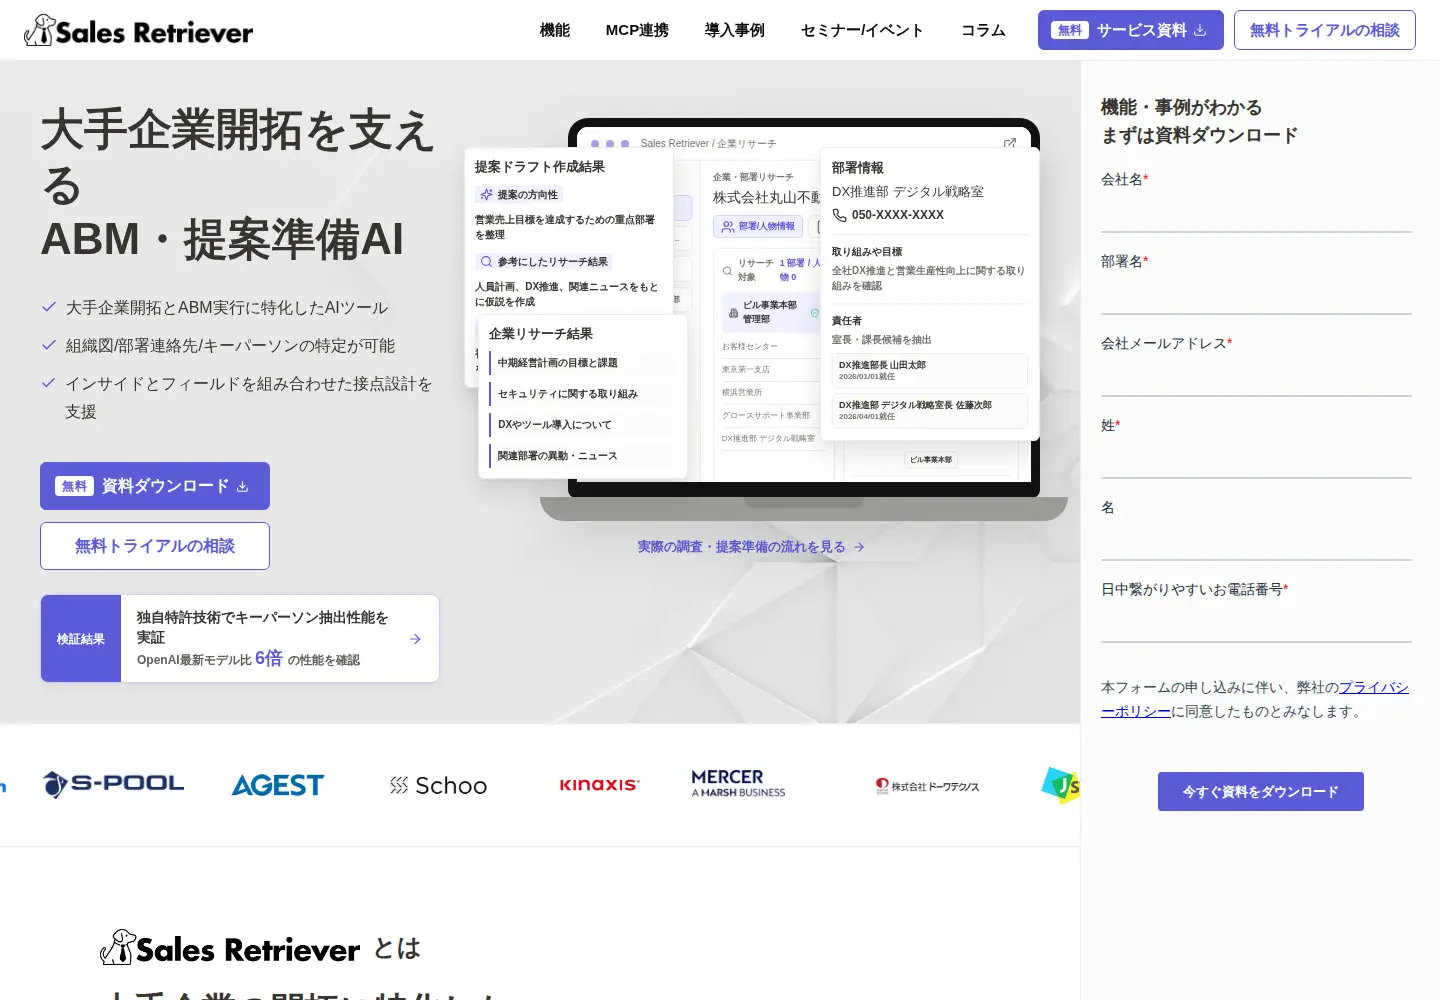Select セキュリティに関する取り組み research item
The image size is (1440, 1000).
pos(582,394)
